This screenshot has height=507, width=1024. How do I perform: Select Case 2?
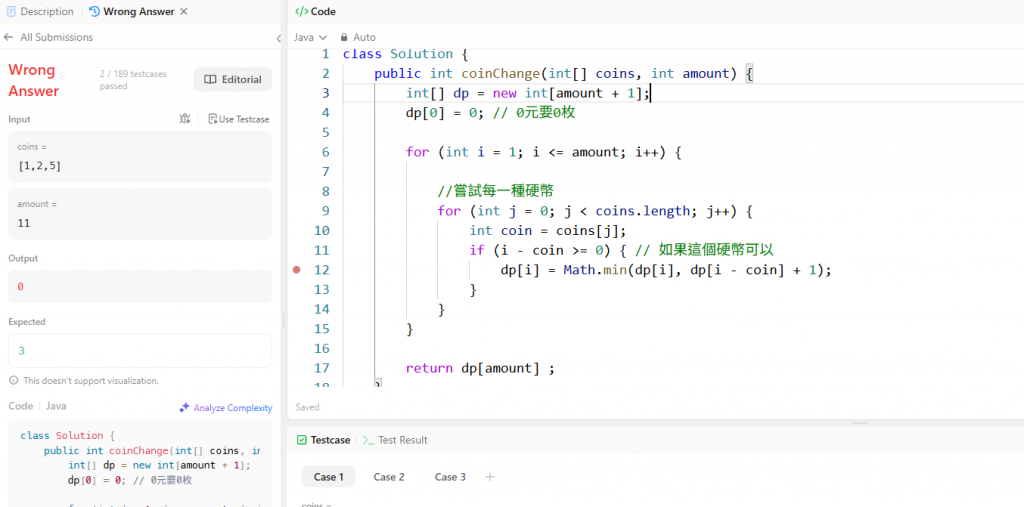[389, 477]
